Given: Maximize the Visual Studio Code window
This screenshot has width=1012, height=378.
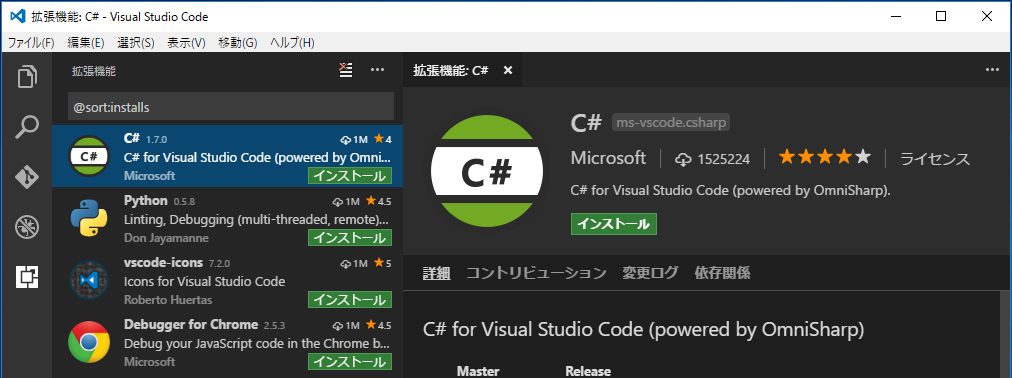Looking at the screenshot, I should pos(941,16).
